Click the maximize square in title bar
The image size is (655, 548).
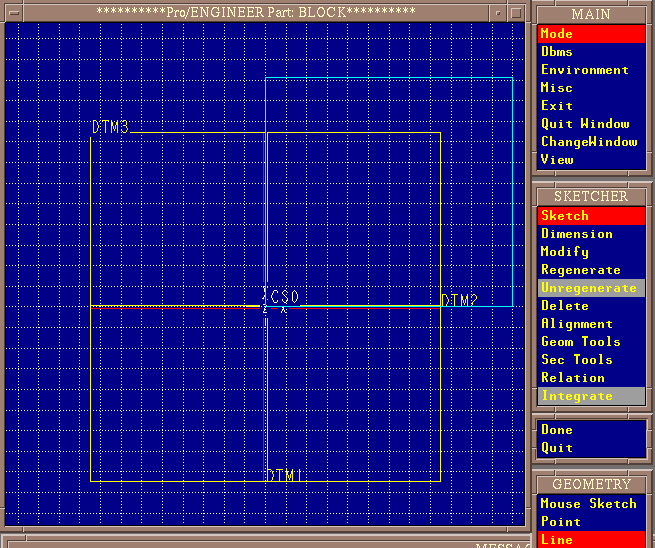[516, 13]
